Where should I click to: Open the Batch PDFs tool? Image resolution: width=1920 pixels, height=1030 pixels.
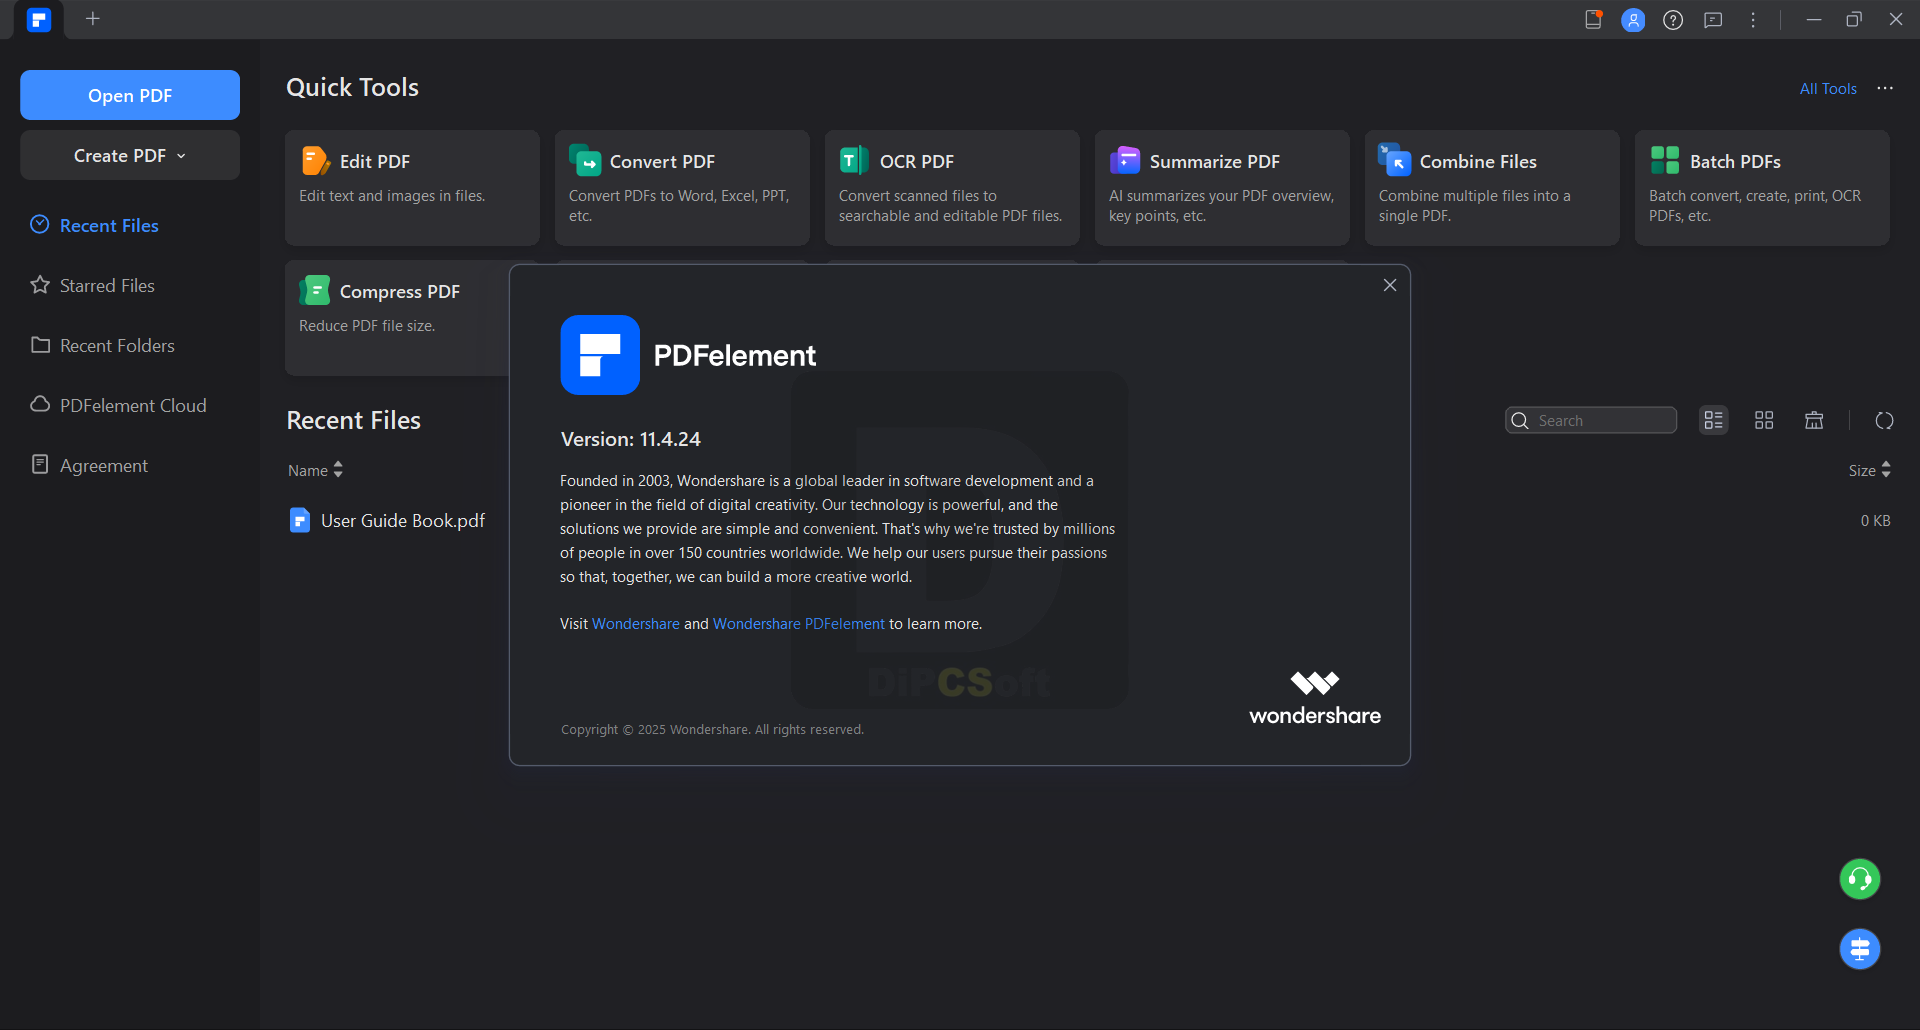1762,188
